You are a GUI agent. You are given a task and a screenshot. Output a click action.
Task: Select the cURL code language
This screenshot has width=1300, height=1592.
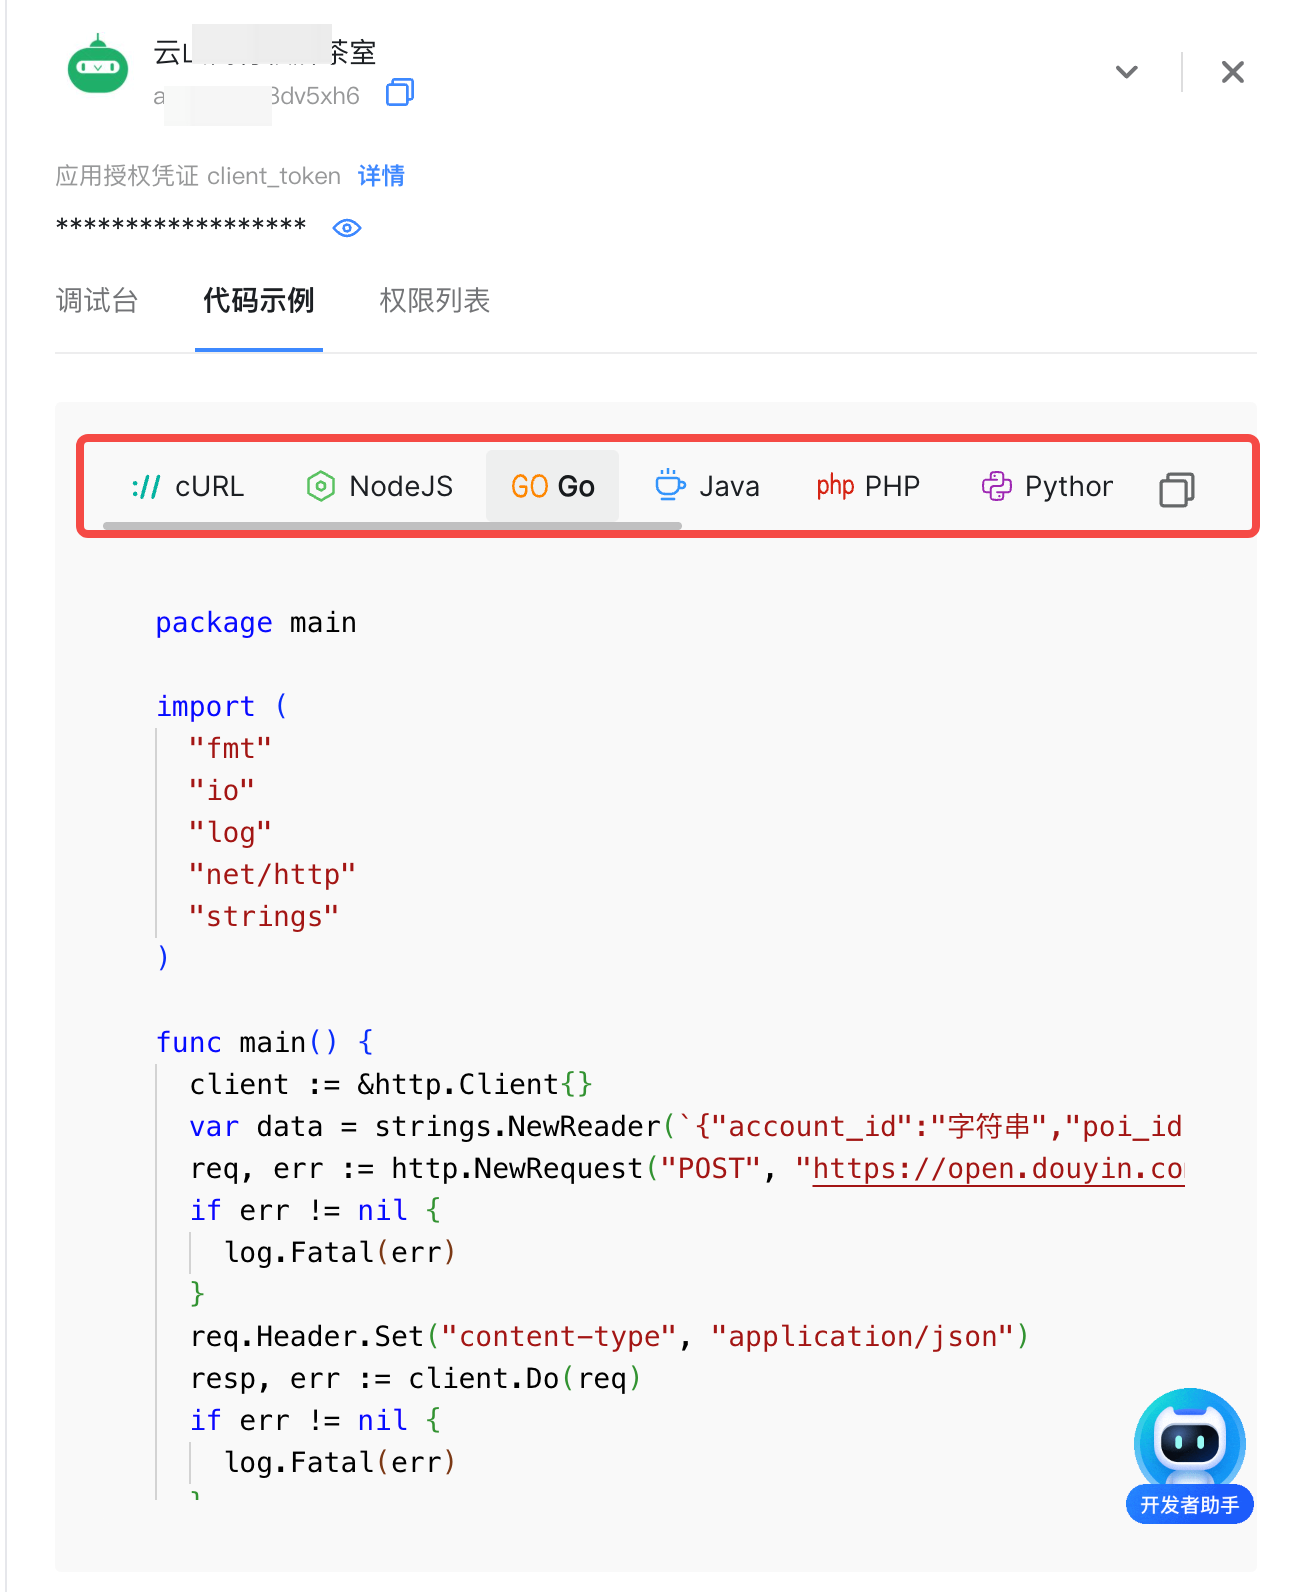[188, 487]
